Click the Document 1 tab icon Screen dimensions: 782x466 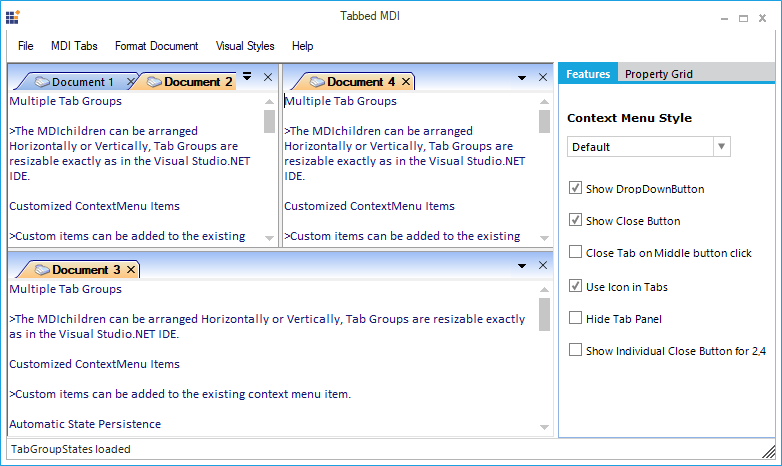[42, 82]
